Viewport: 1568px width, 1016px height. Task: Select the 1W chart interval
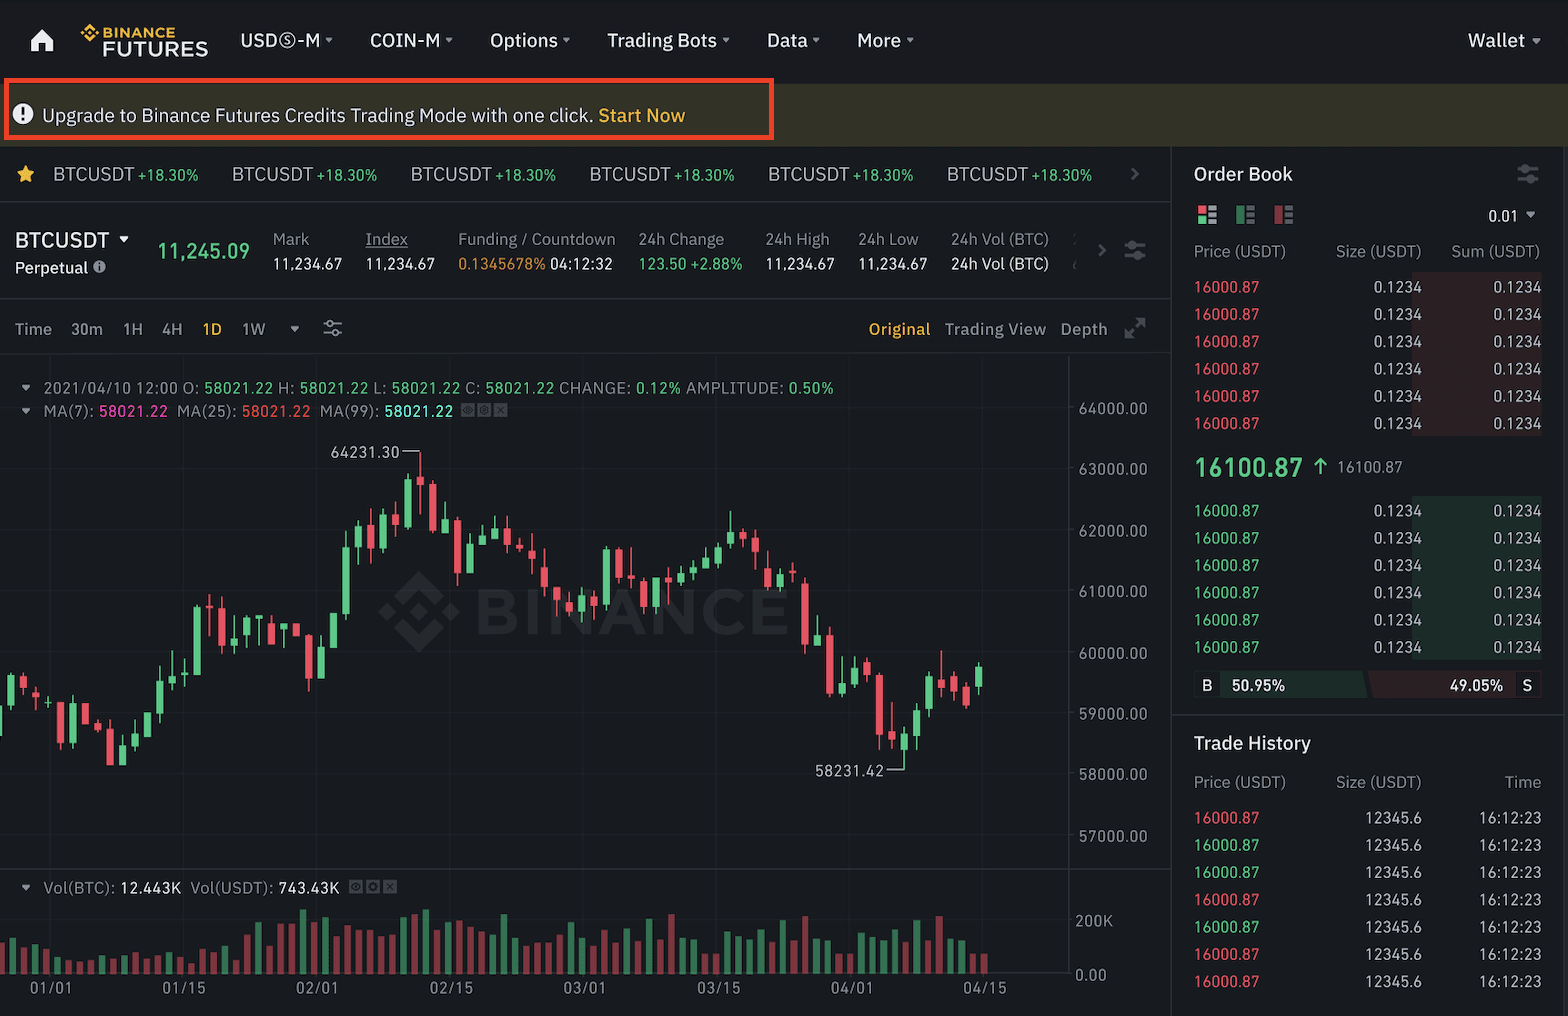point(254,329)
